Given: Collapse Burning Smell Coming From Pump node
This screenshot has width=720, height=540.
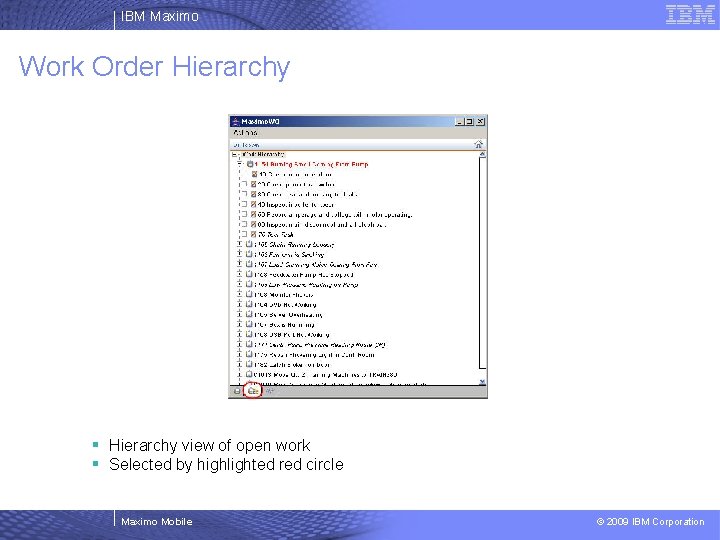Looking at the screenshot, I should 240,164.
